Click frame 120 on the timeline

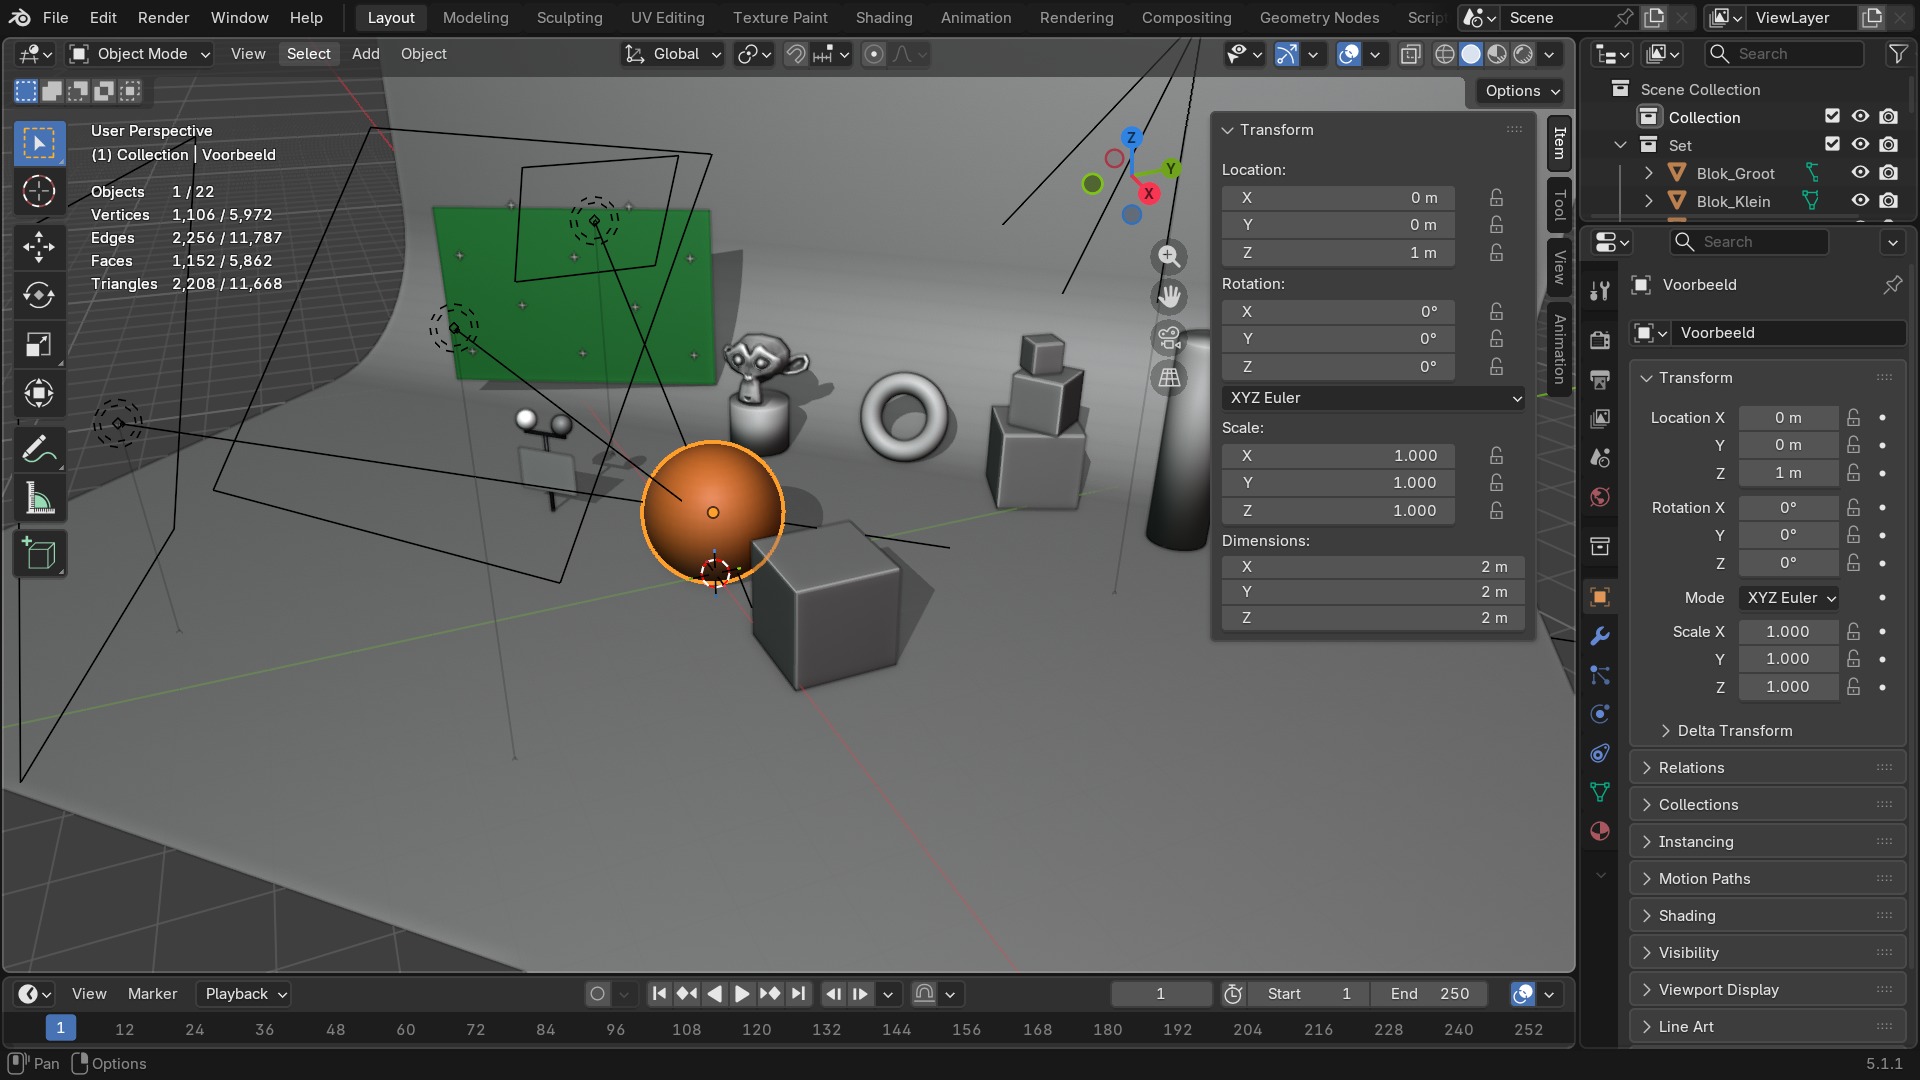756,1030
